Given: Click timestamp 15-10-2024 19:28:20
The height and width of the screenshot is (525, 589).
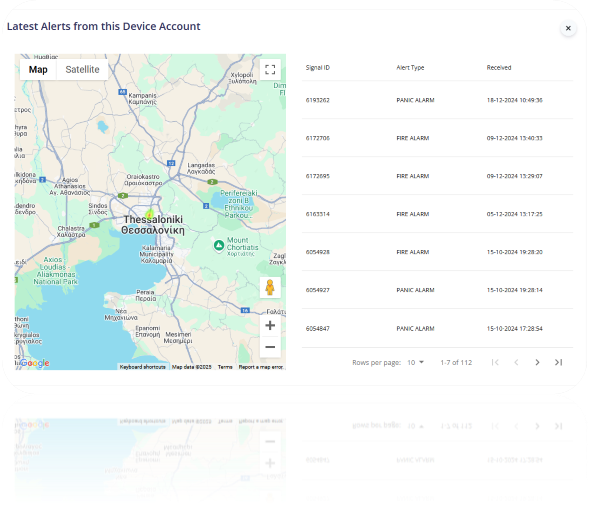Looking at the screenshot, I should coord(515,252).
